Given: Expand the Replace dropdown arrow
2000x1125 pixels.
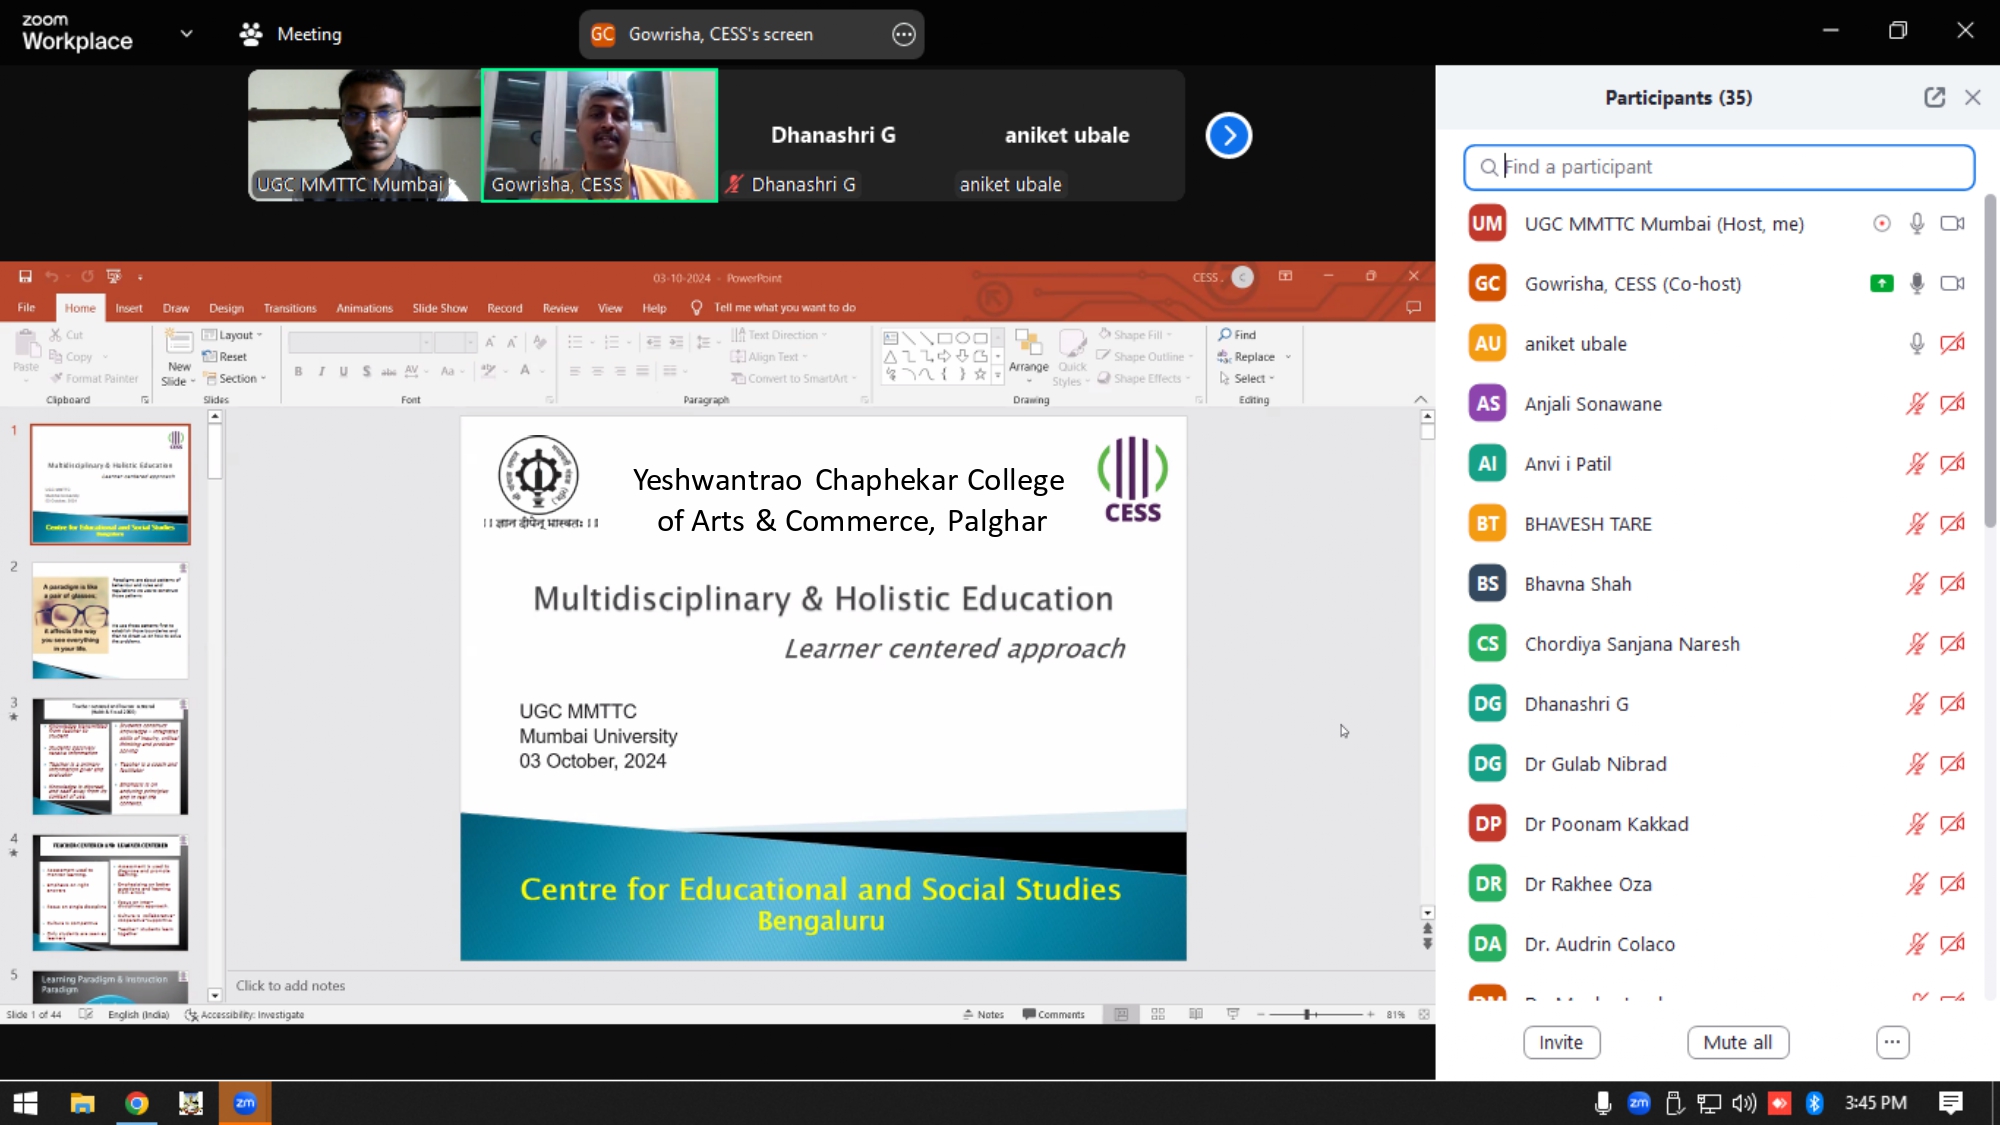Looking at the screenshot, I should pos(1288,357).
